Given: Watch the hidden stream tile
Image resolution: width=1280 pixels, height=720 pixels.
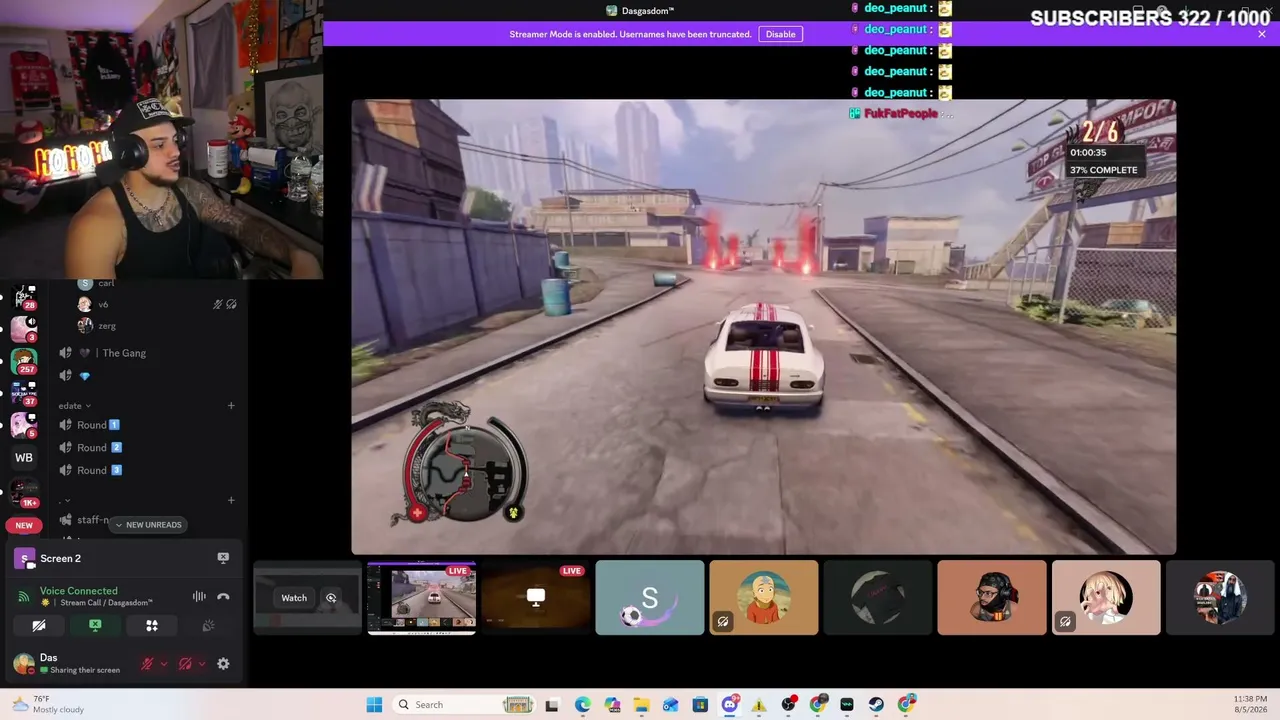Looking at the screenshot, I should coord(294,598).
